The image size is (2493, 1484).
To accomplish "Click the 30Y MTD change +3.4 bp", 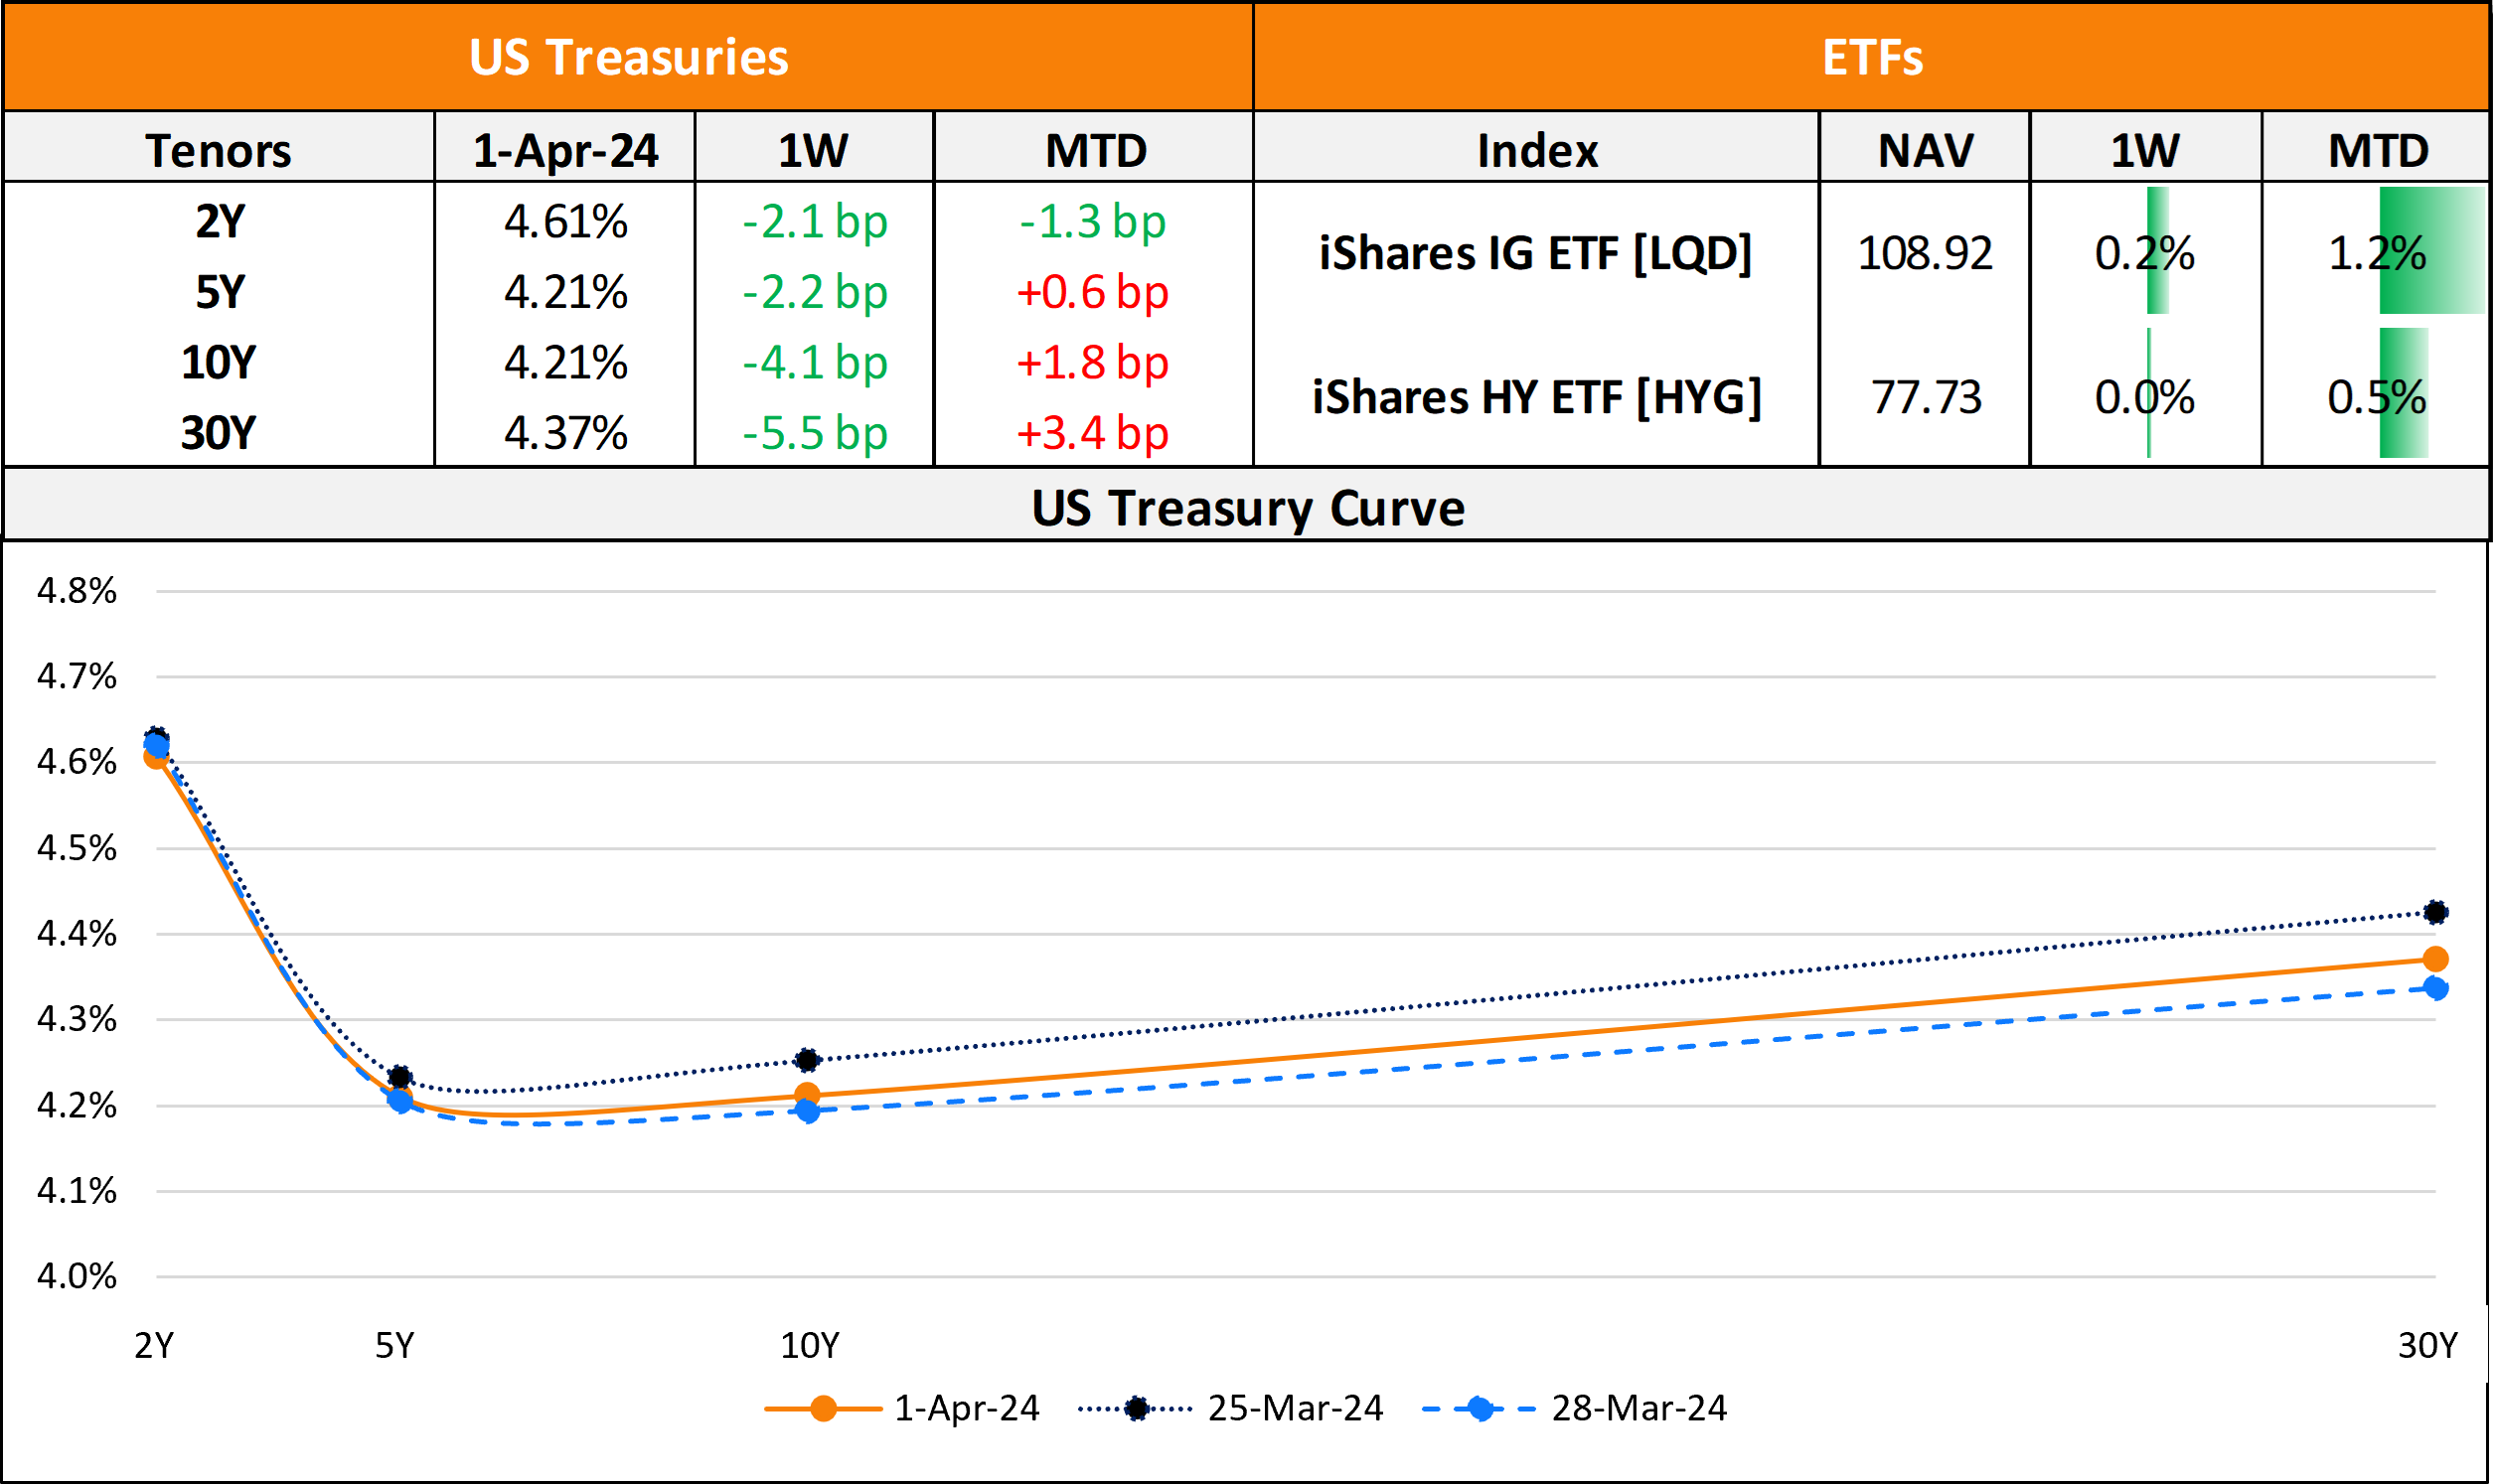I will click(x=1092, y=433).
